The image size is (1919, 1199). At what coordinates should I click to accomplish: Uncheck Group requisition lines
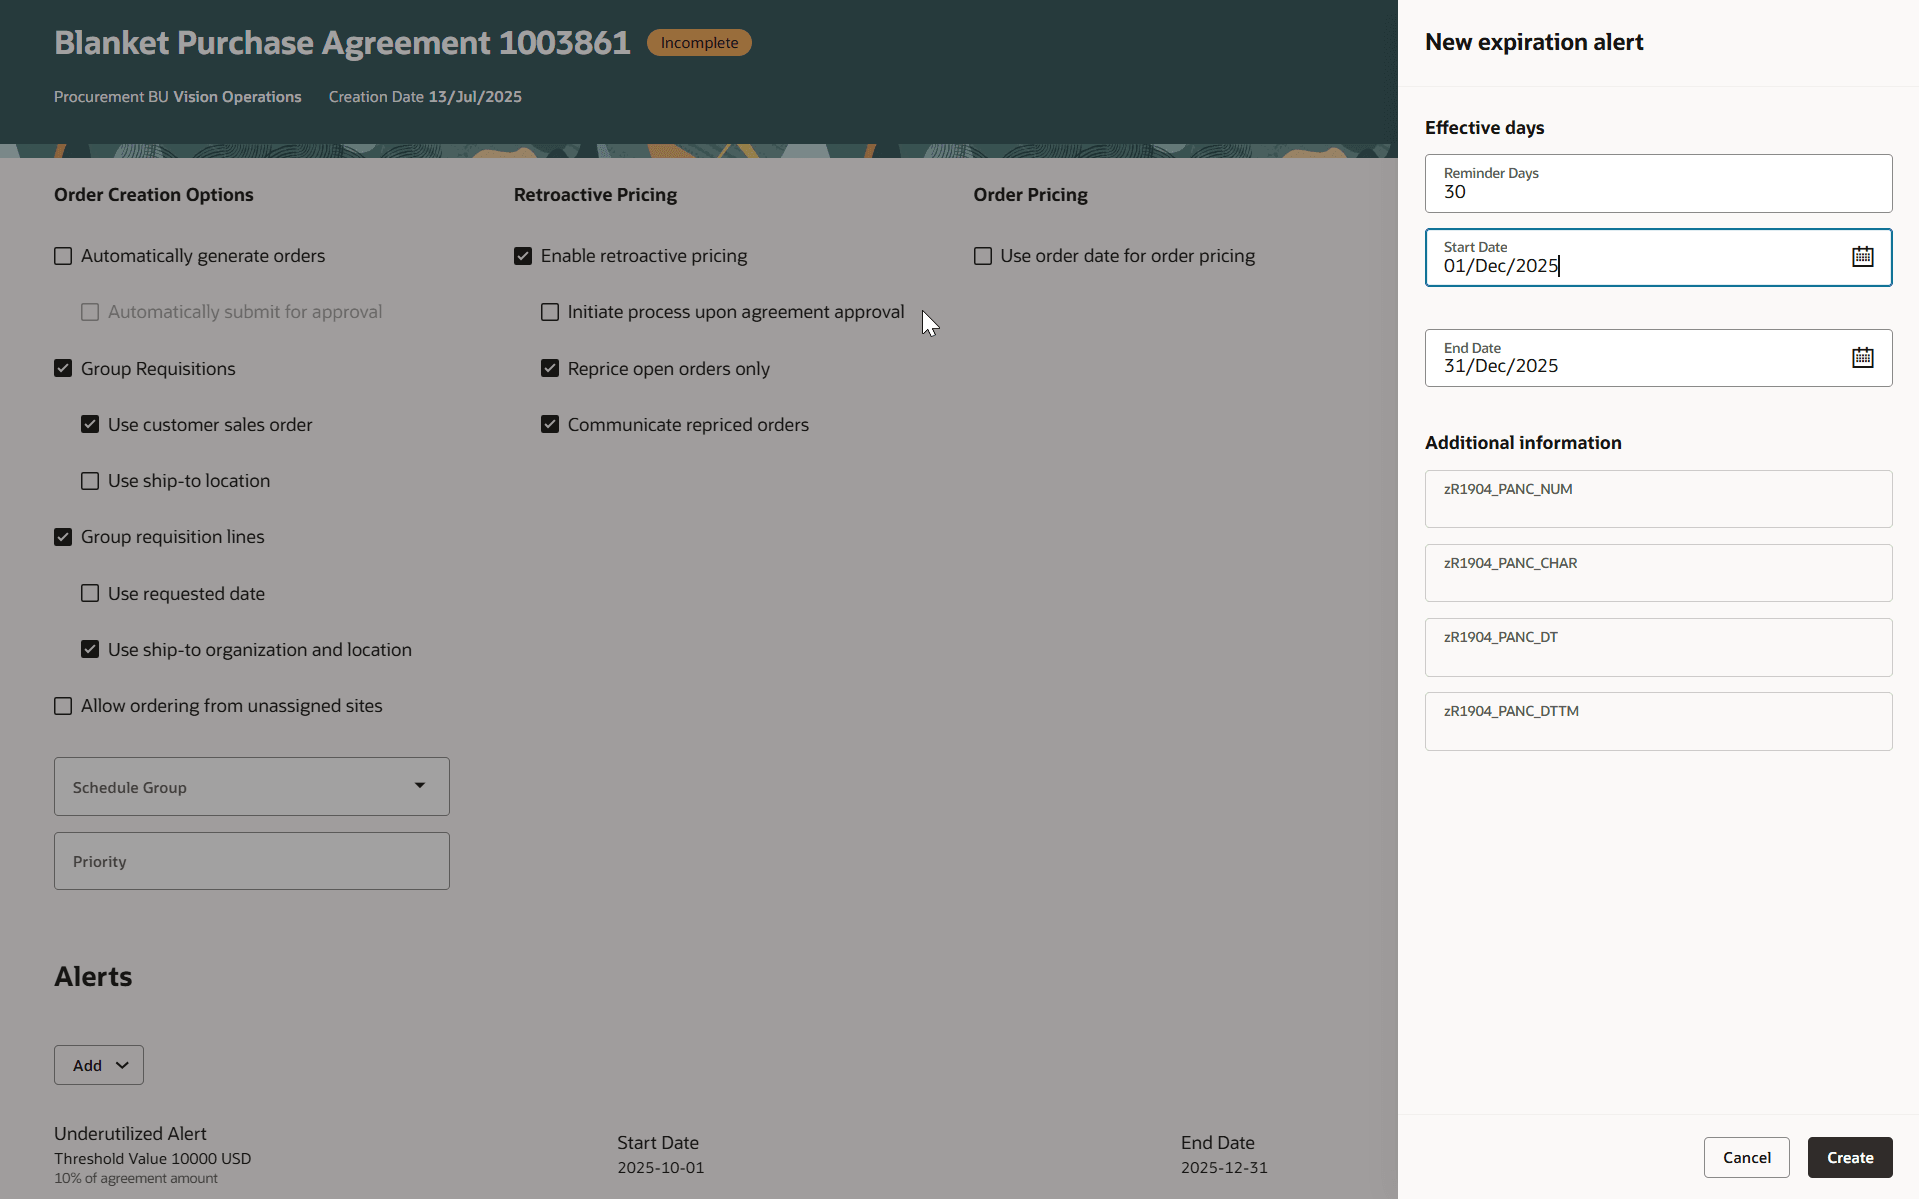click(x=63, y=537)
